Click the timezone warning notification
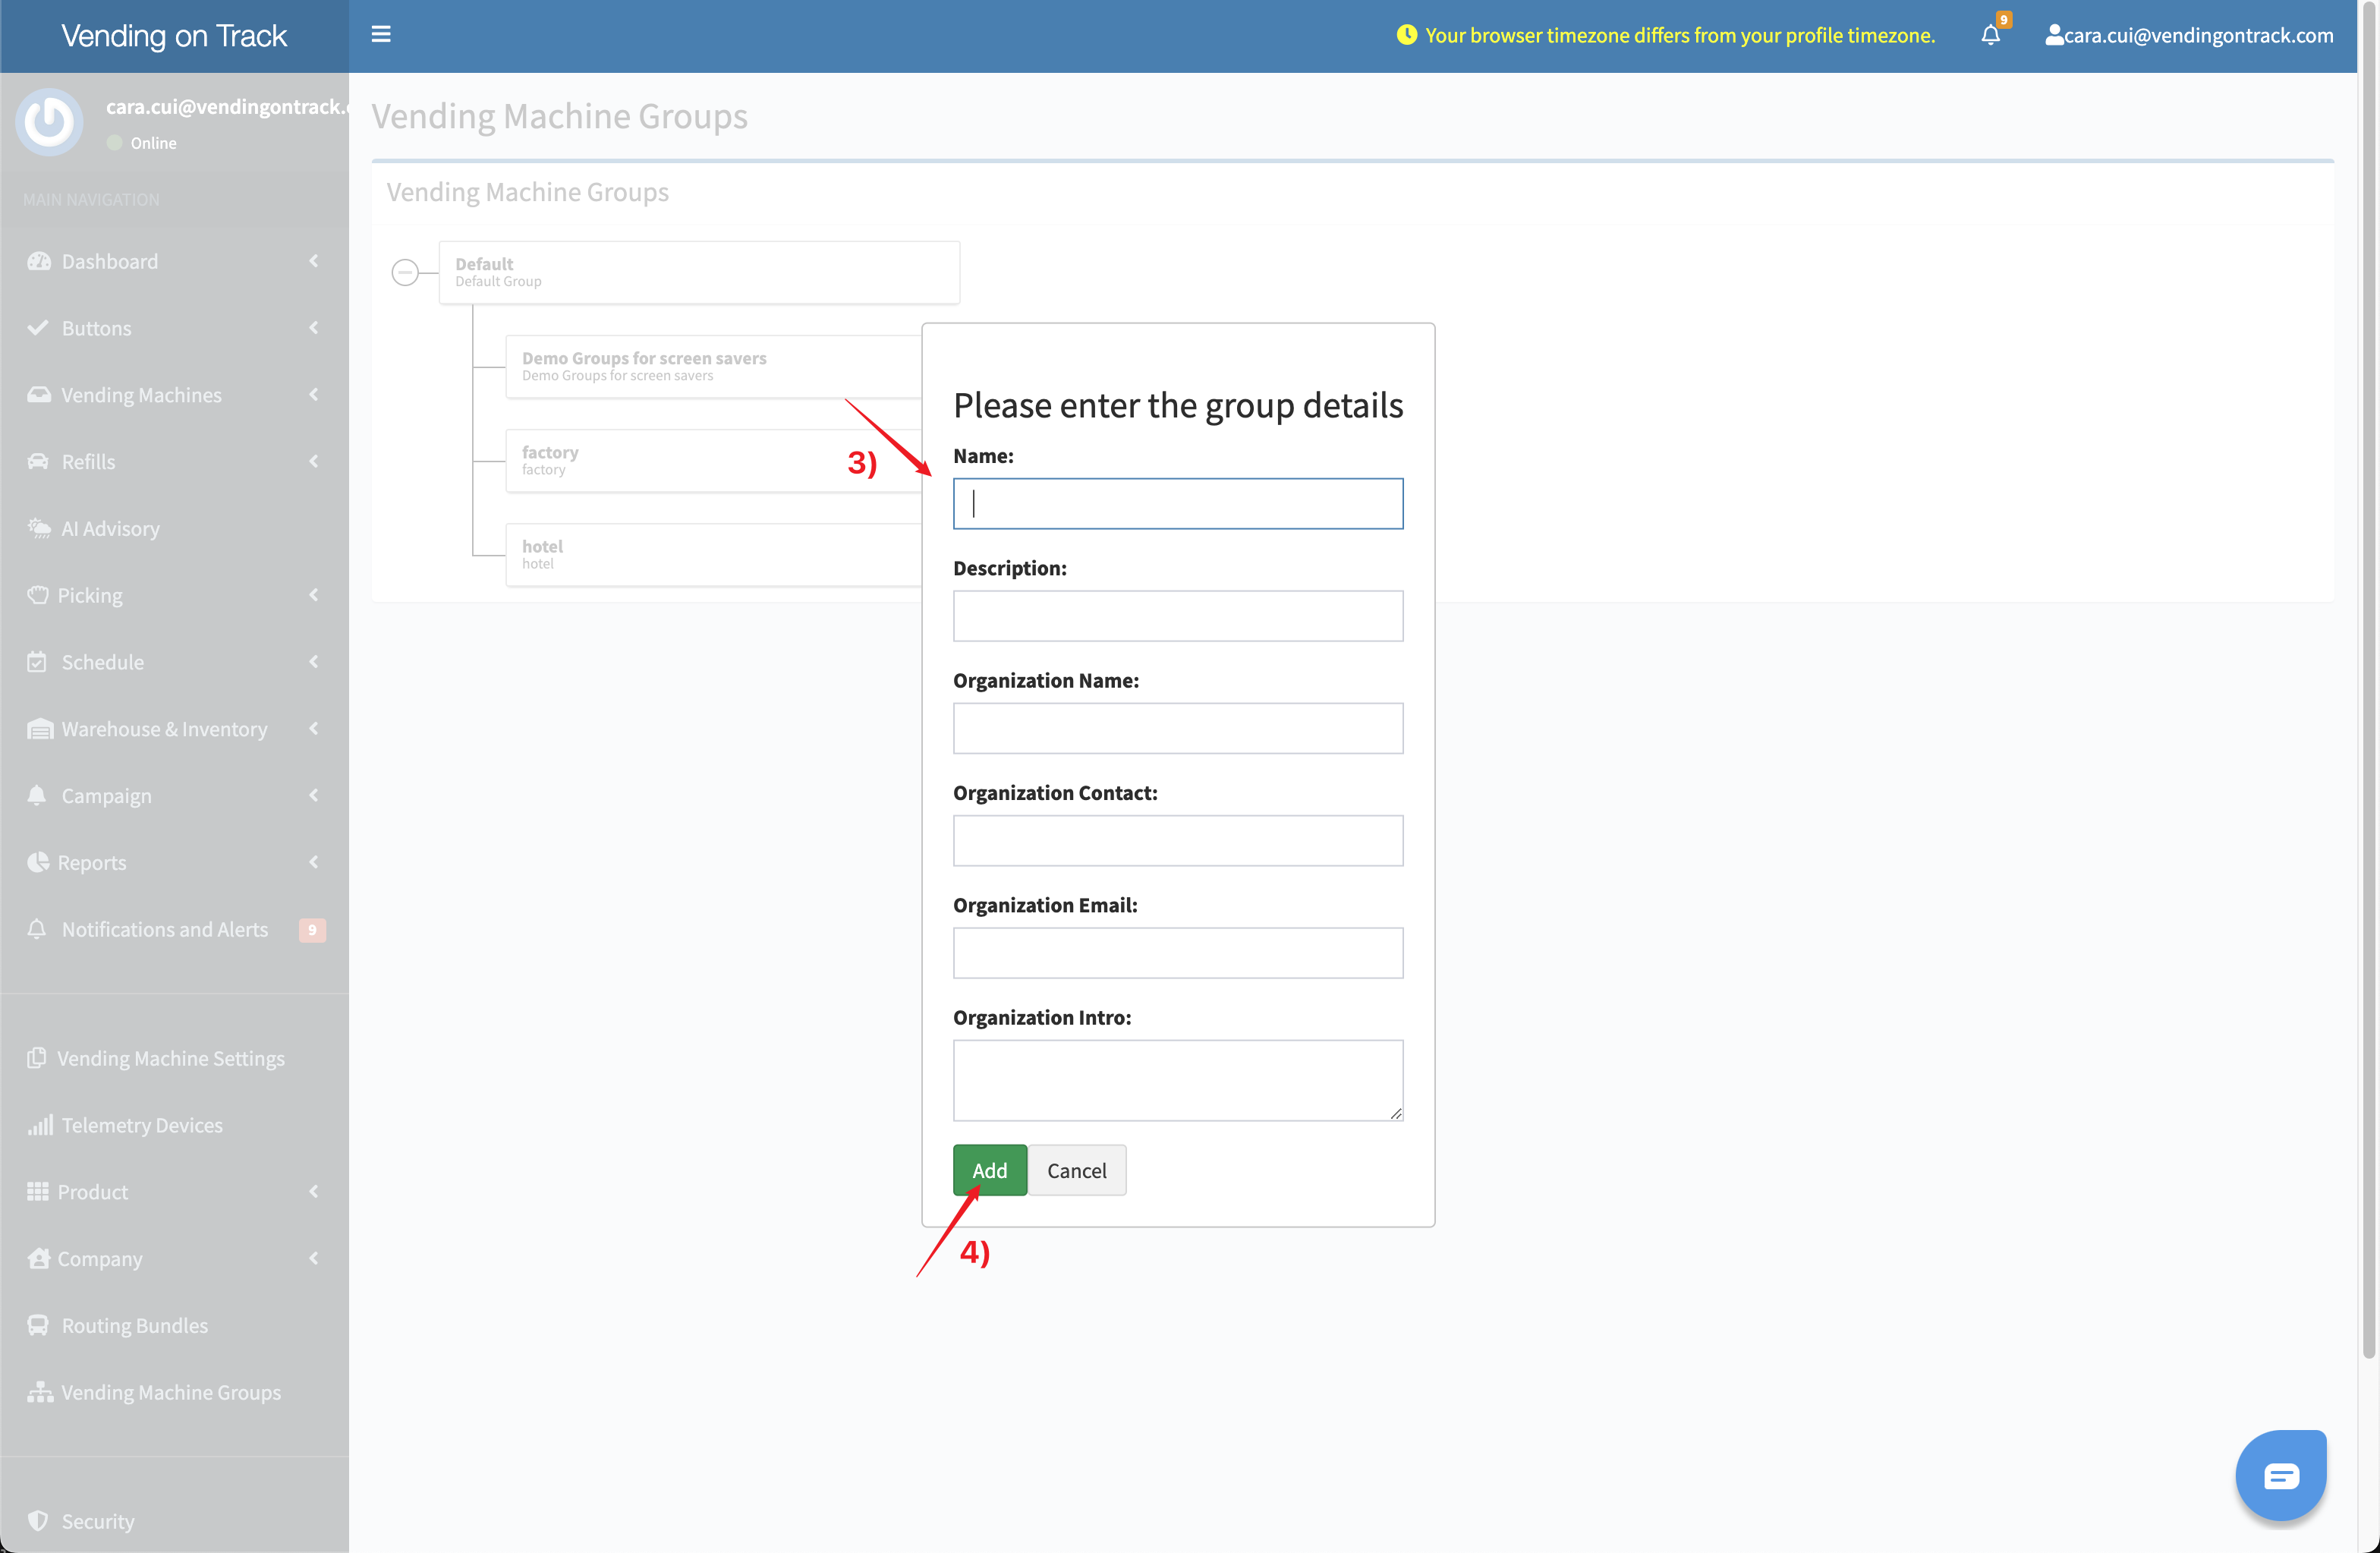 click(1681, 31)
